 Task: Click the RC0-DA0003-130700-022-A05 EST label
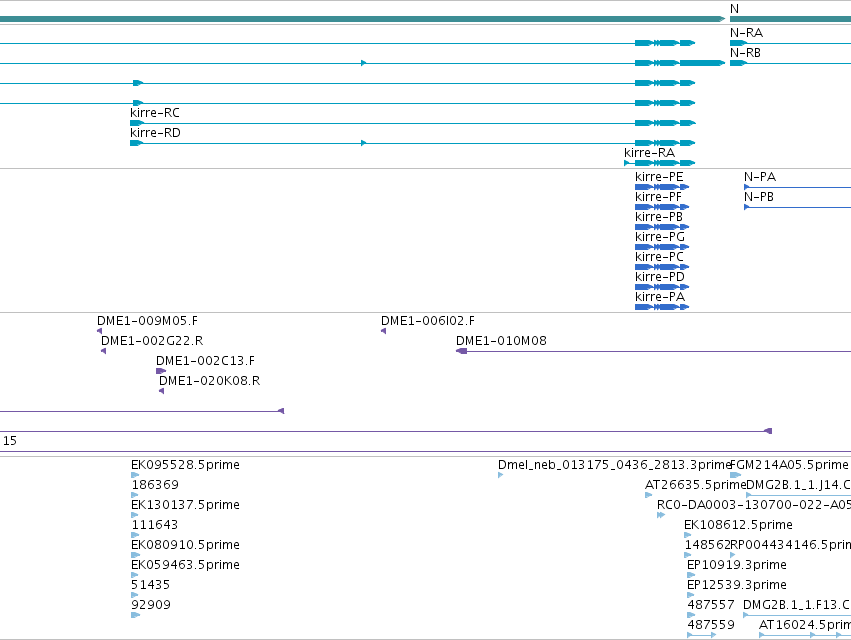click(x=754, y=505)
